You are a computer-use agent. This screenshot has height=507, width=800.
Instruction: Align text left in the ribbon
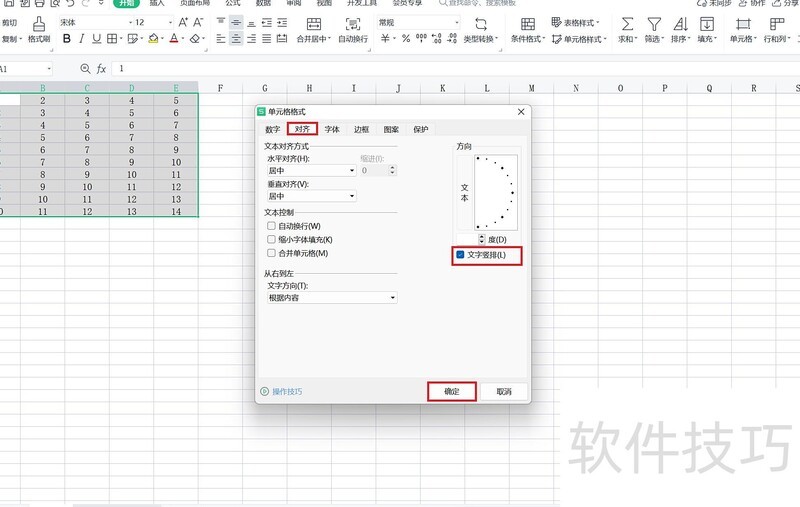tap(220, 39)
